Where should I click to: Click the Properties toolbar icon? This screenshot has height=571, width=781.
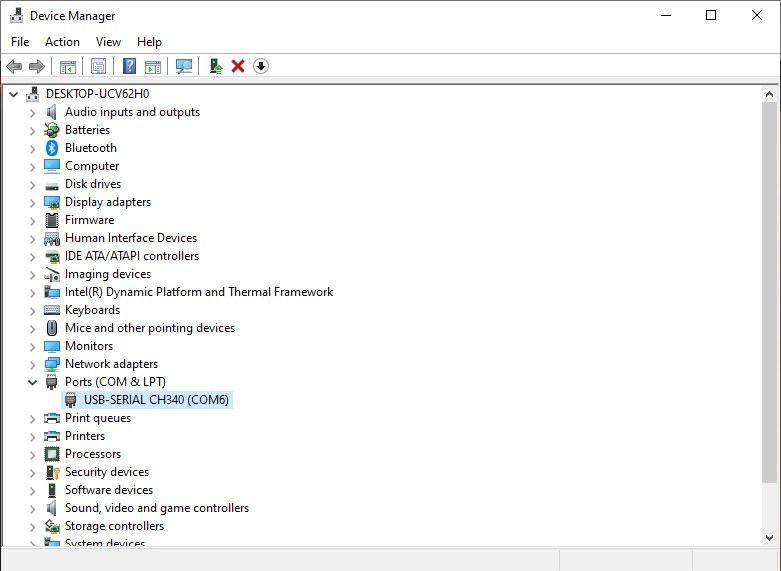pyautogui.click(x=98, y=66)
